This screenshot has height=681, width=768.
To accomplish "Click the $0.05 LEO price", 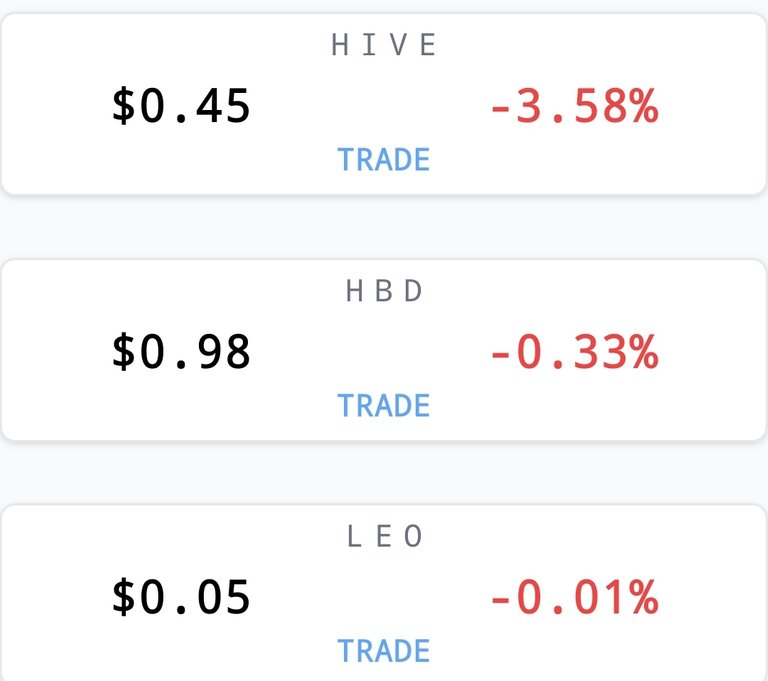I will 181,597.
